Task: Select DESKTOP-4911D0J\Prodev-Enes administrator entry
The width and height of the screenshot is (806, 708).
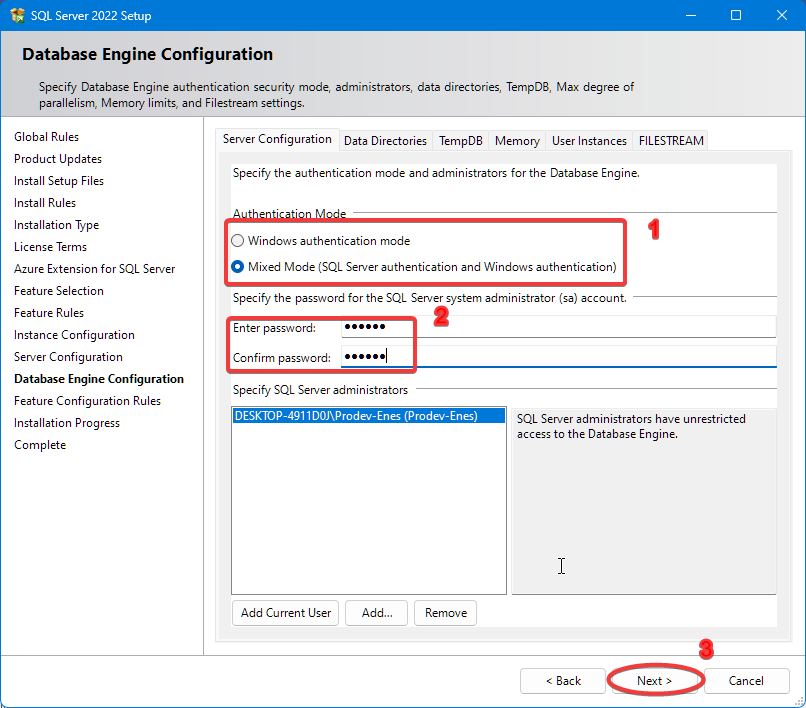Action: pos(369,415)
